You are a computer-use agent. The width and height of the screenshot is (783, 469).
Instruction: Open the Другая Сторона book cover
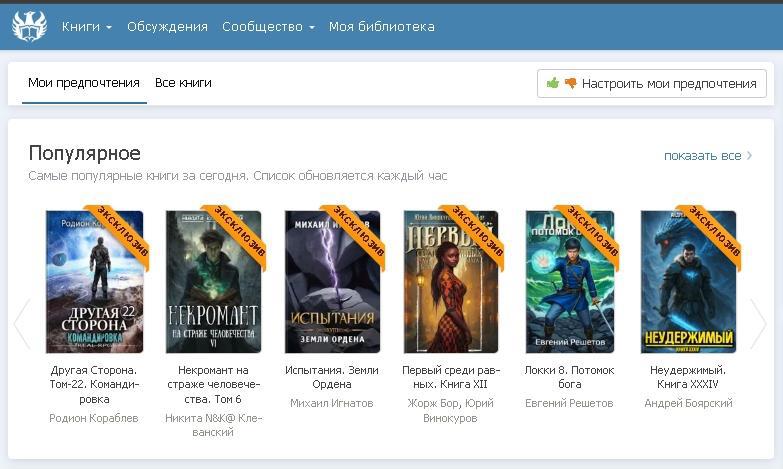pyautogui.click(x=95, y=282)
